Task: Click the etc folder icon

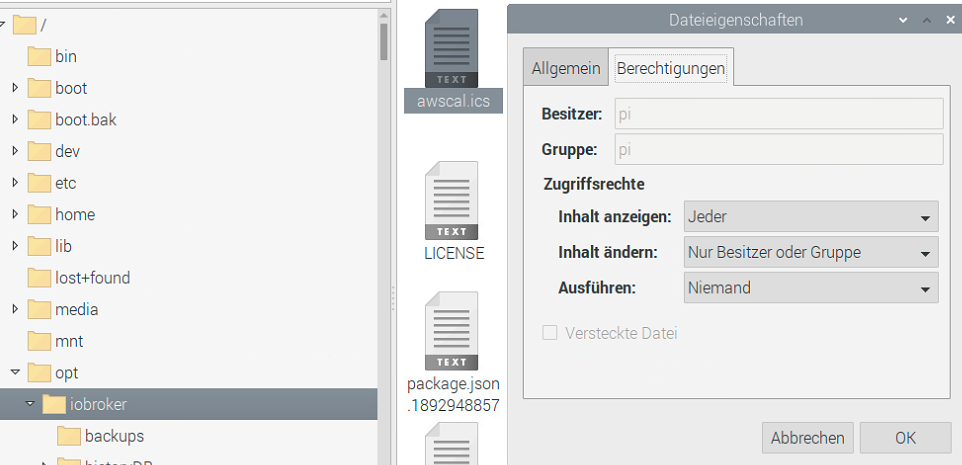Action: [39, 183]
